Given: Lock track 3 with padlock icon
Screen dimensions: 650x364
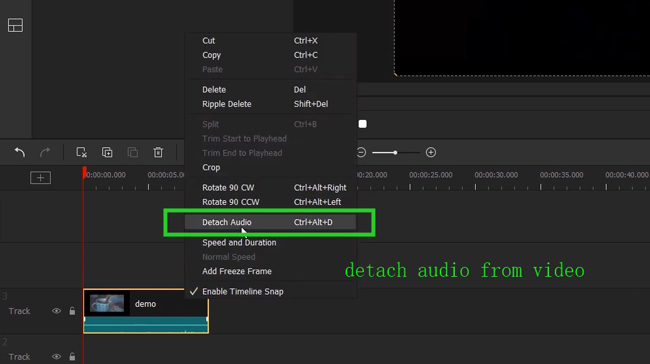Looking at the screenshot, I should 72,311.
